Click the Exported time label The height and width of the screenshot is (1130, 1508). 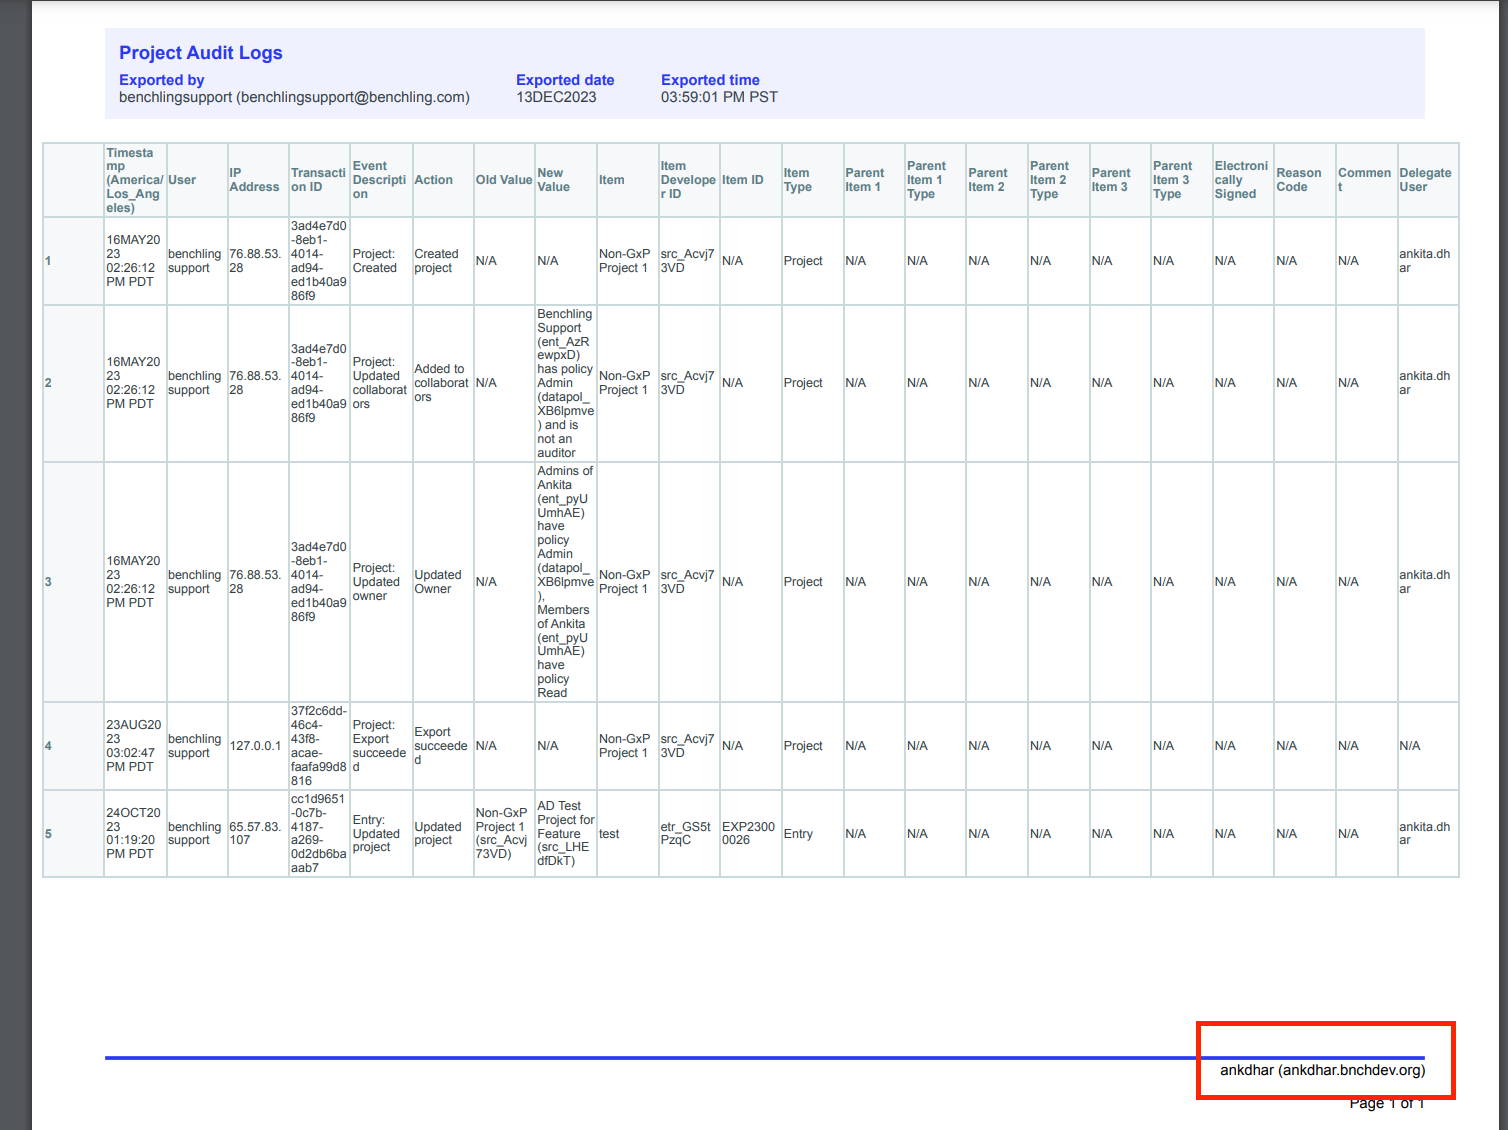[710, 80]
